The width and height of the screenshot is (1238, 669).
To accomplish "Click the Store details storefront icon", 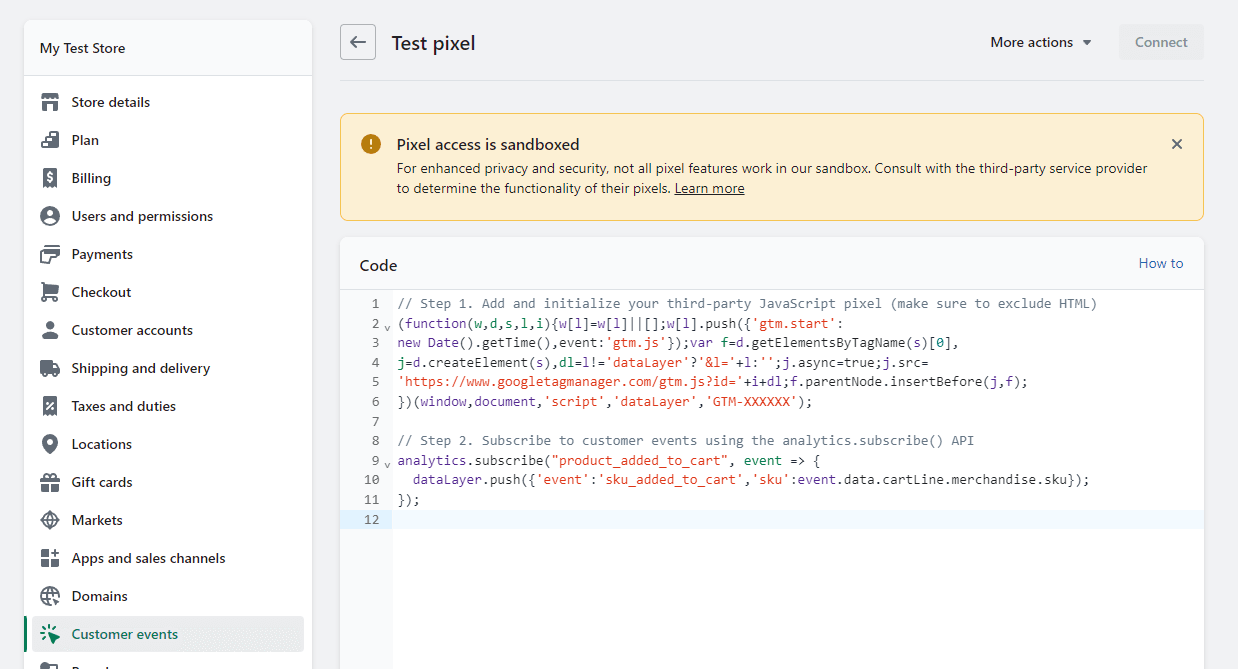I will click(50, 102).
